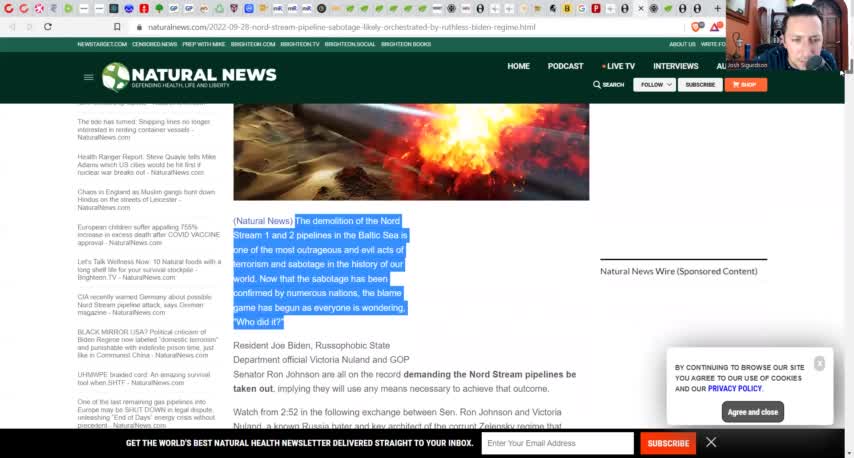This screenshot has height=458, width=854.
Task: Open the NEWSTARGET.COM top link
Action: 102,44
